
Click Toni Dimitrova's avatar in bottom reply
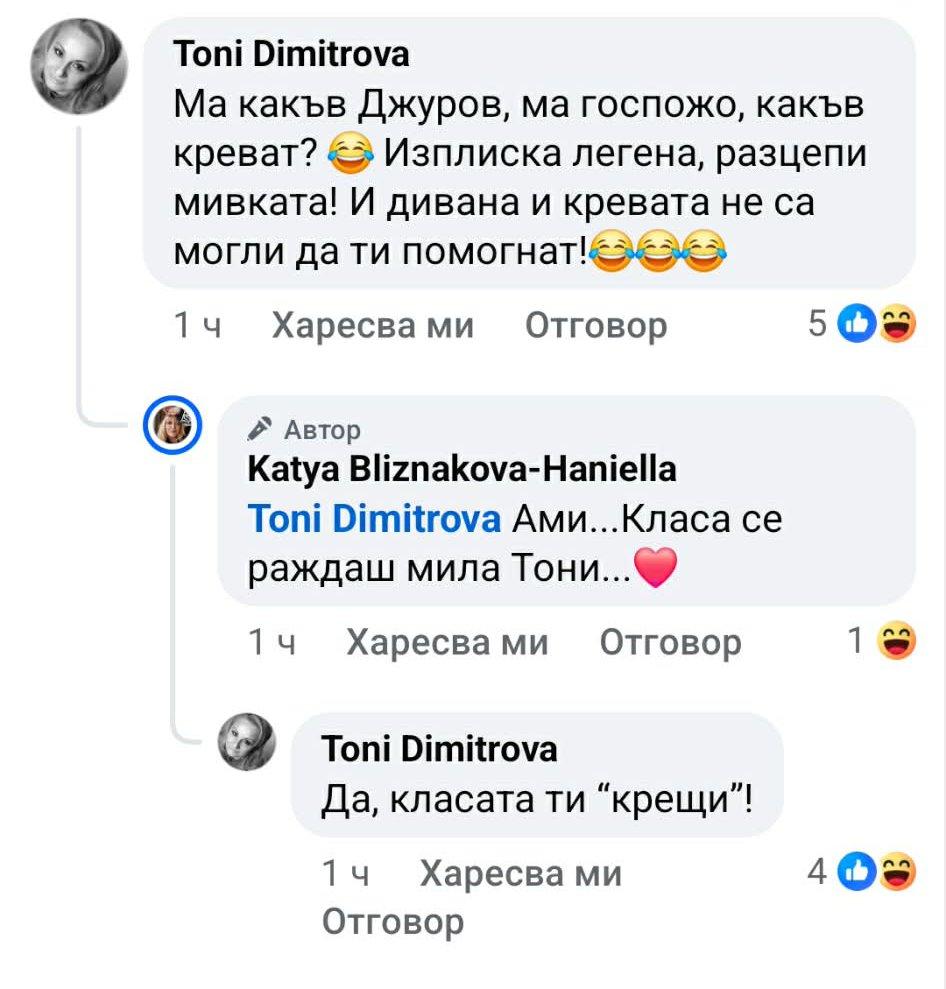pos(246,743)
